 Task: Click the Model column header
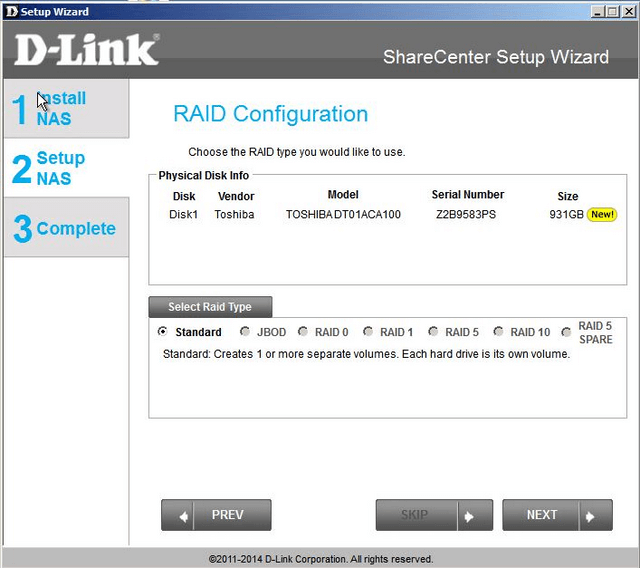(343, 195)
